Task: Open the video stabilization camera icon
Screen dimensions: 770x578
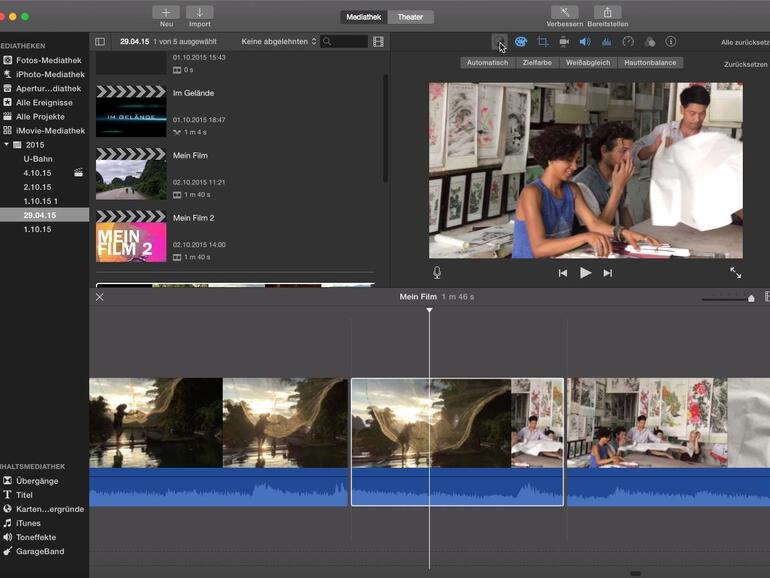Action: coord(564,42)
